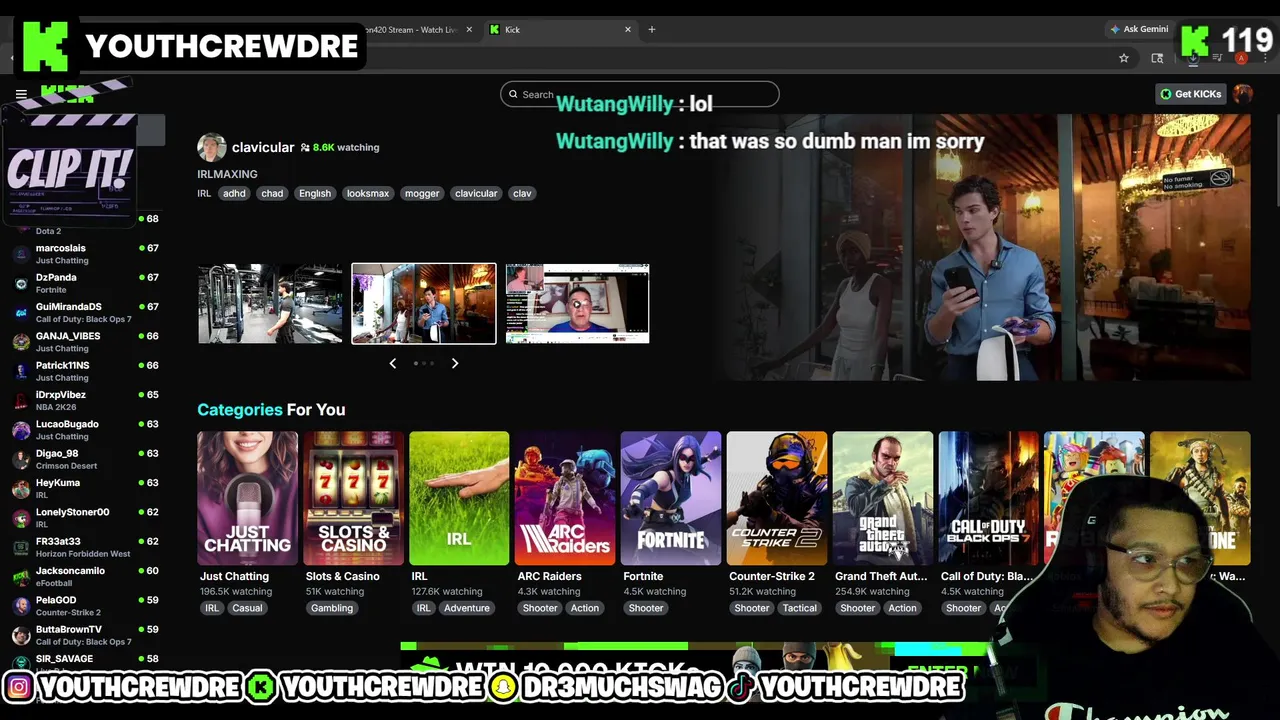Select the clav stream tag
Screen dimensions: 1280x720
pos(522,193)
